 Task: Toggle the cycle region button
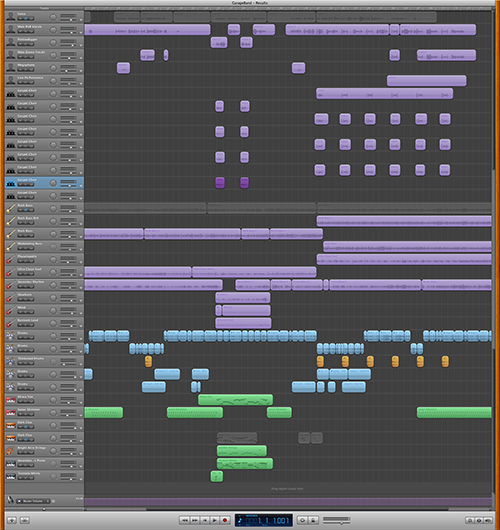[303, 521]
